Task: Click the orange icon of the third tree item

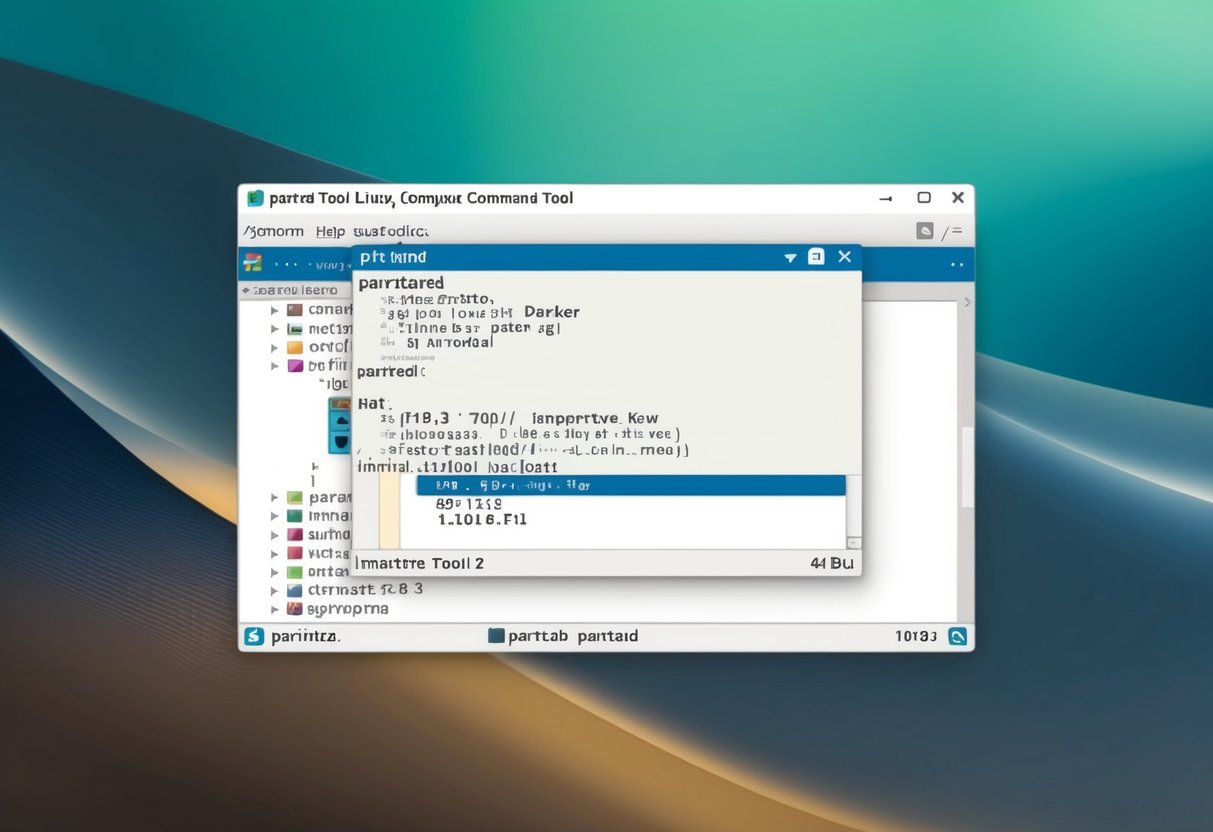Action: [x=295, y=347]
